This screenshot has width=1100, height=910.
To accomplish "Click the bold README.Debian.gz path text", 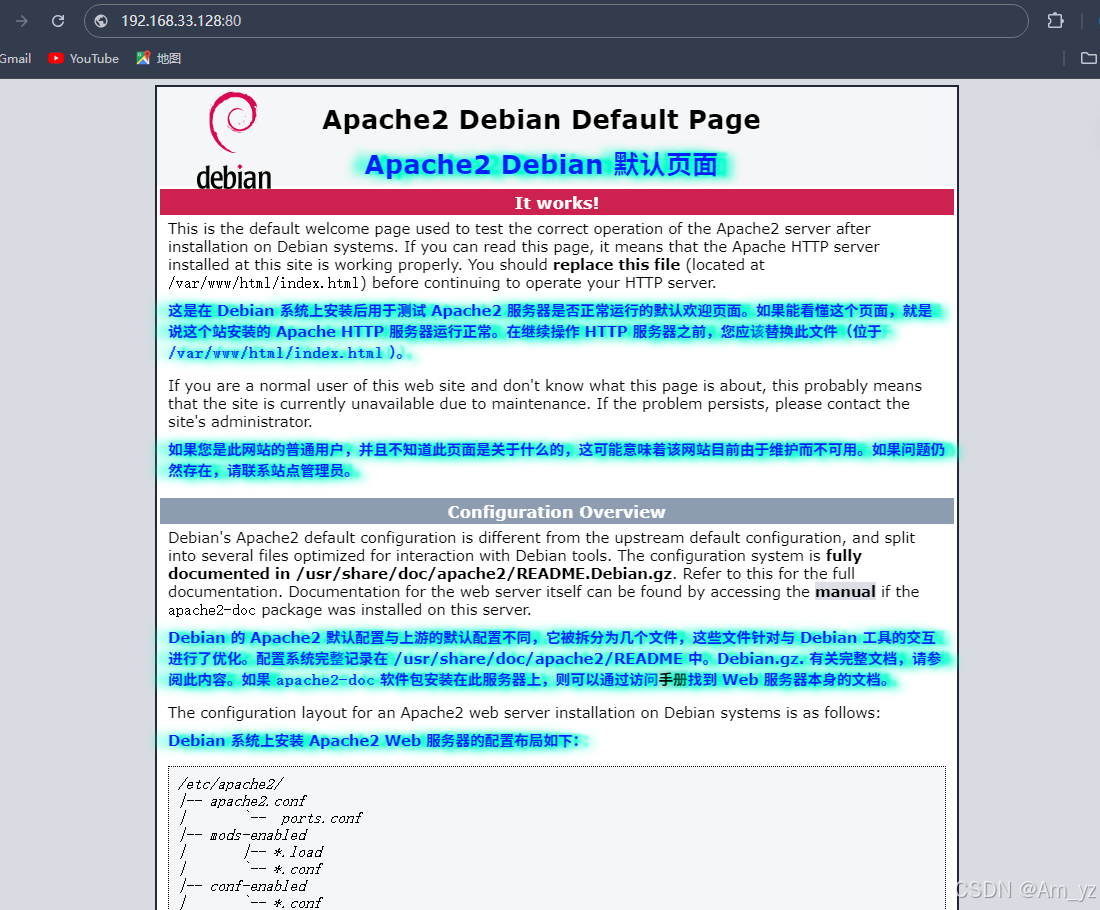I will [484, 573].
